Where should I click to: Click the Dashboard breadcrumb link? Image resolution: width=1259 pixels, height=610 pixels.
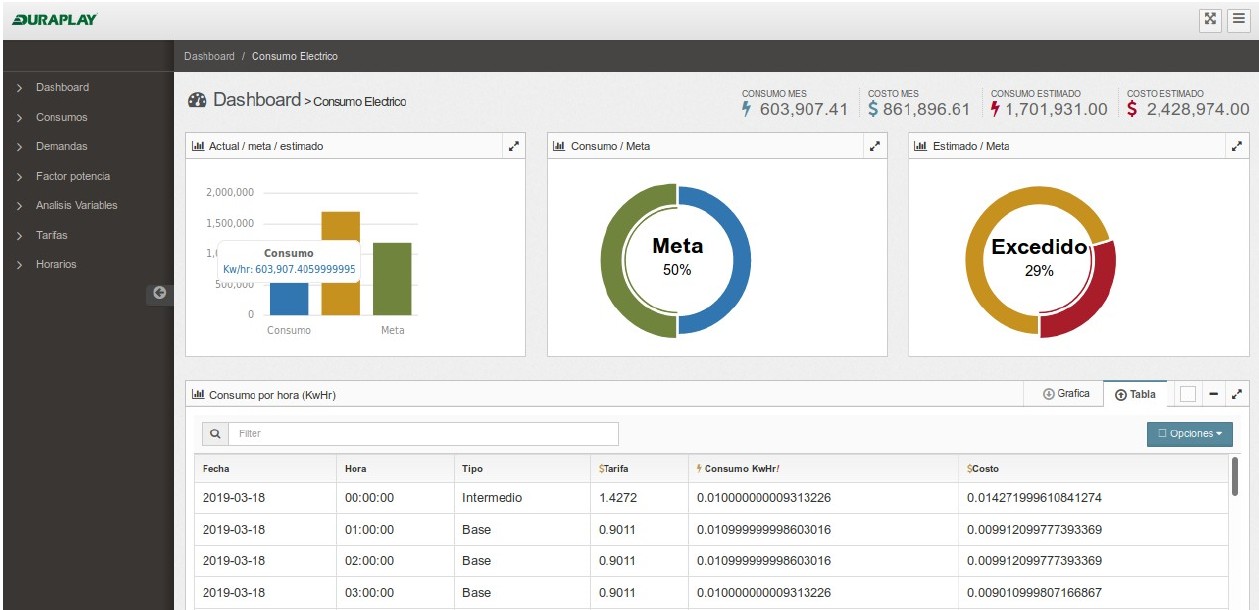tap(209, 57)
